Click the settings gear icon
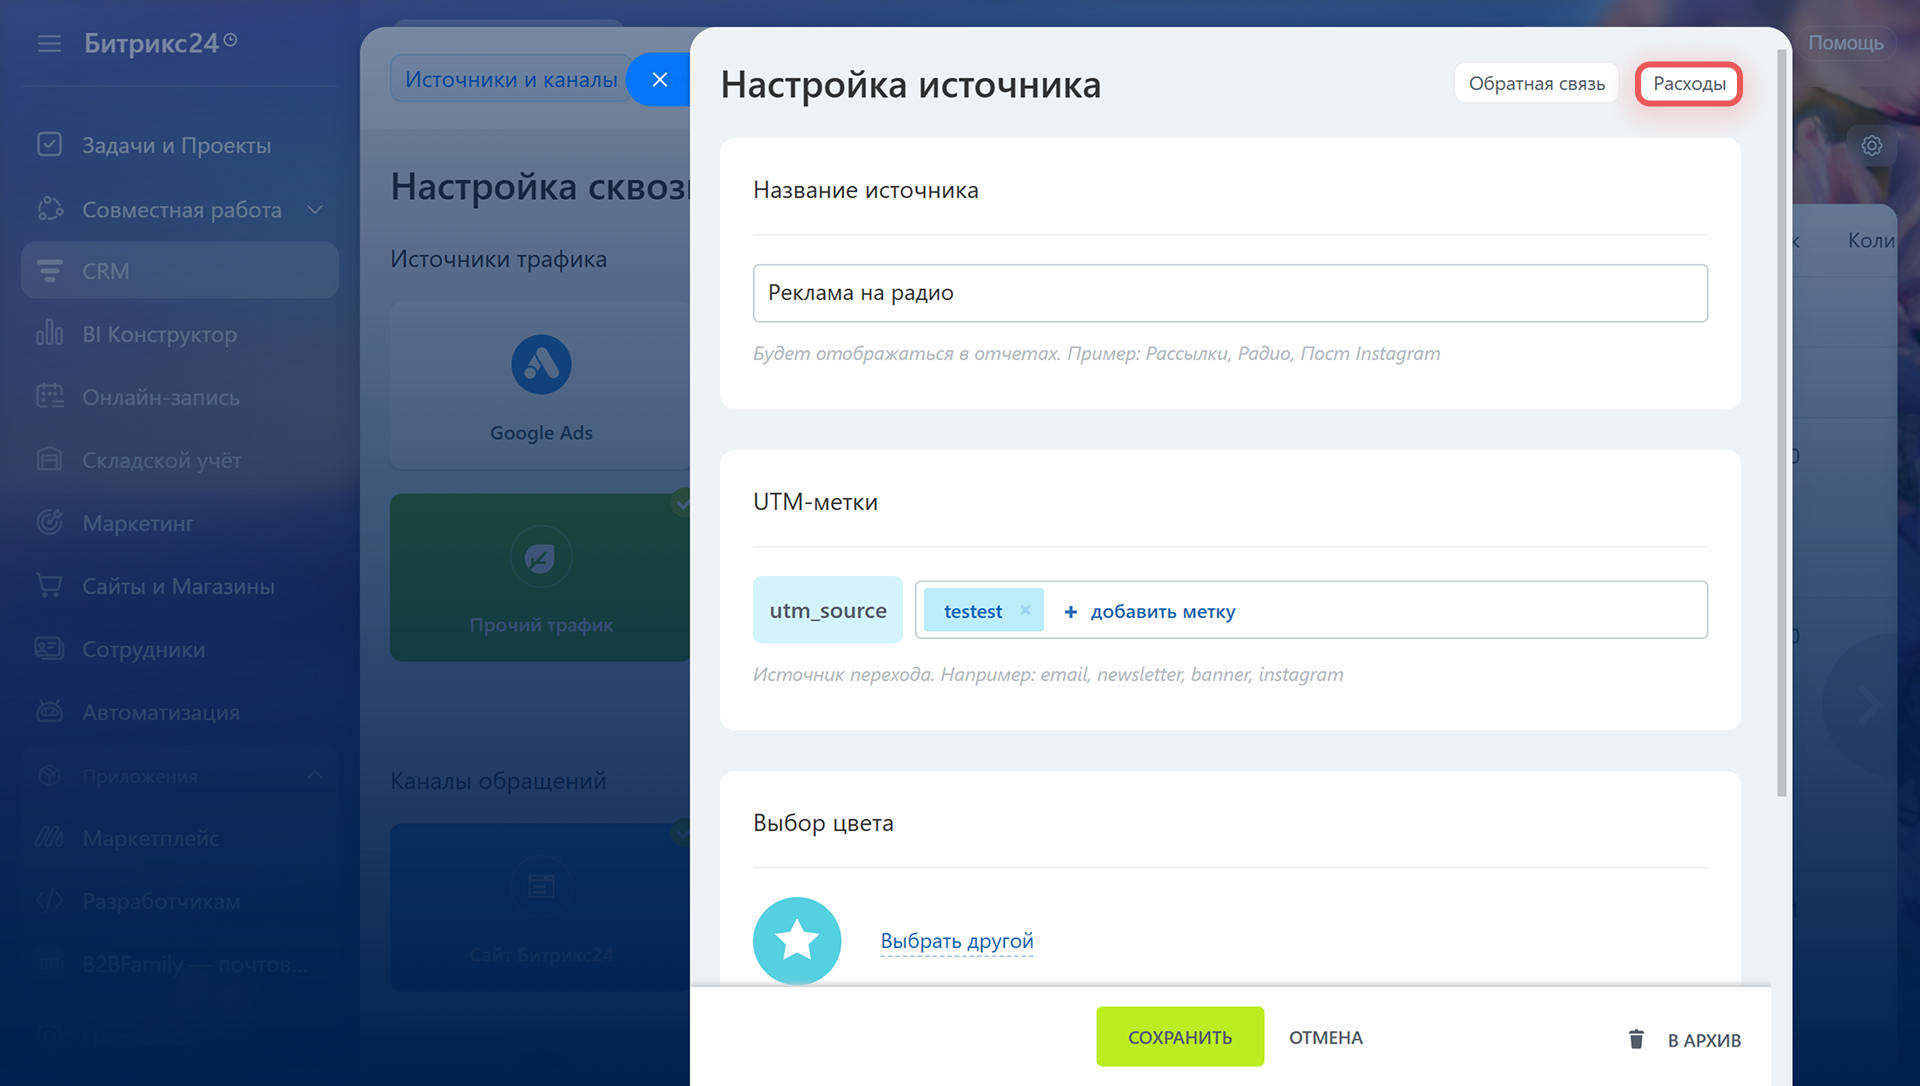The width and height of the screenshot is (1920, 1086). (1871, 146)
